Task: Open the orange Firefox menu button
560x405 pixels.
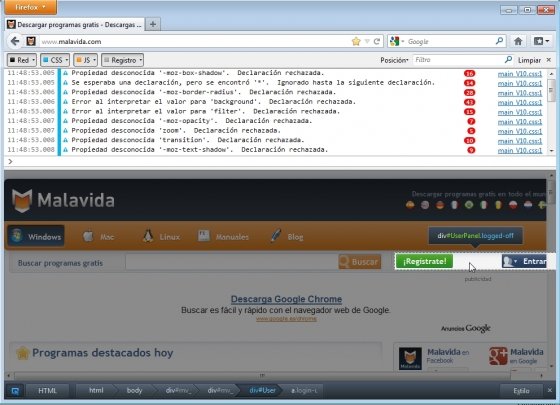Action: pos(31,7)
